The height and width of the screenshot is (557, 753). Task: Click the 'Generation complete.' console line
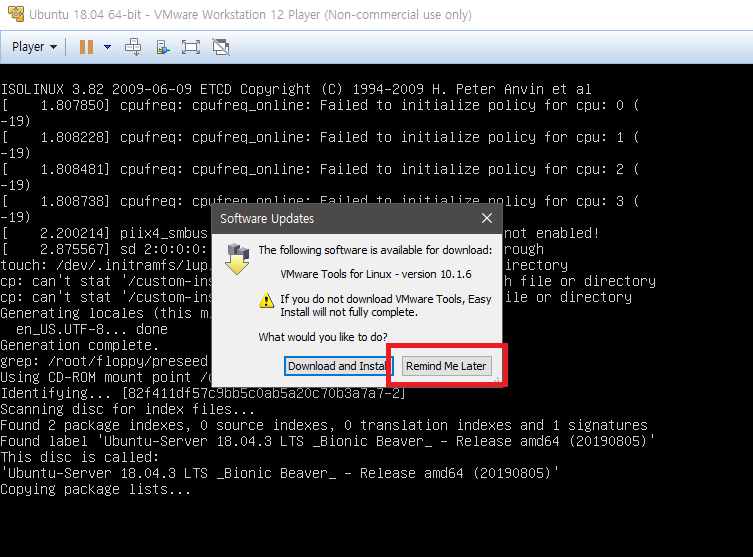pyautogui.click(x=79, y=345)
